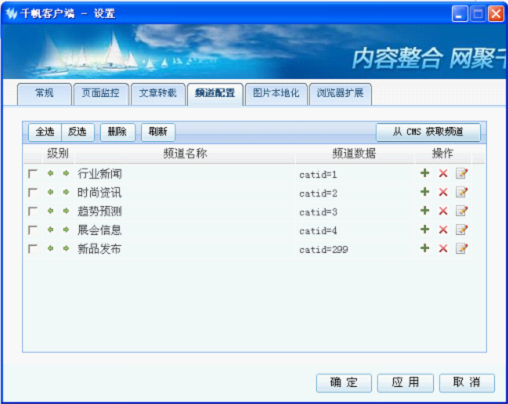Click the red delete X for 展会信息
The height and width of the screenshot is (404, 508).
tap(443, 229)
